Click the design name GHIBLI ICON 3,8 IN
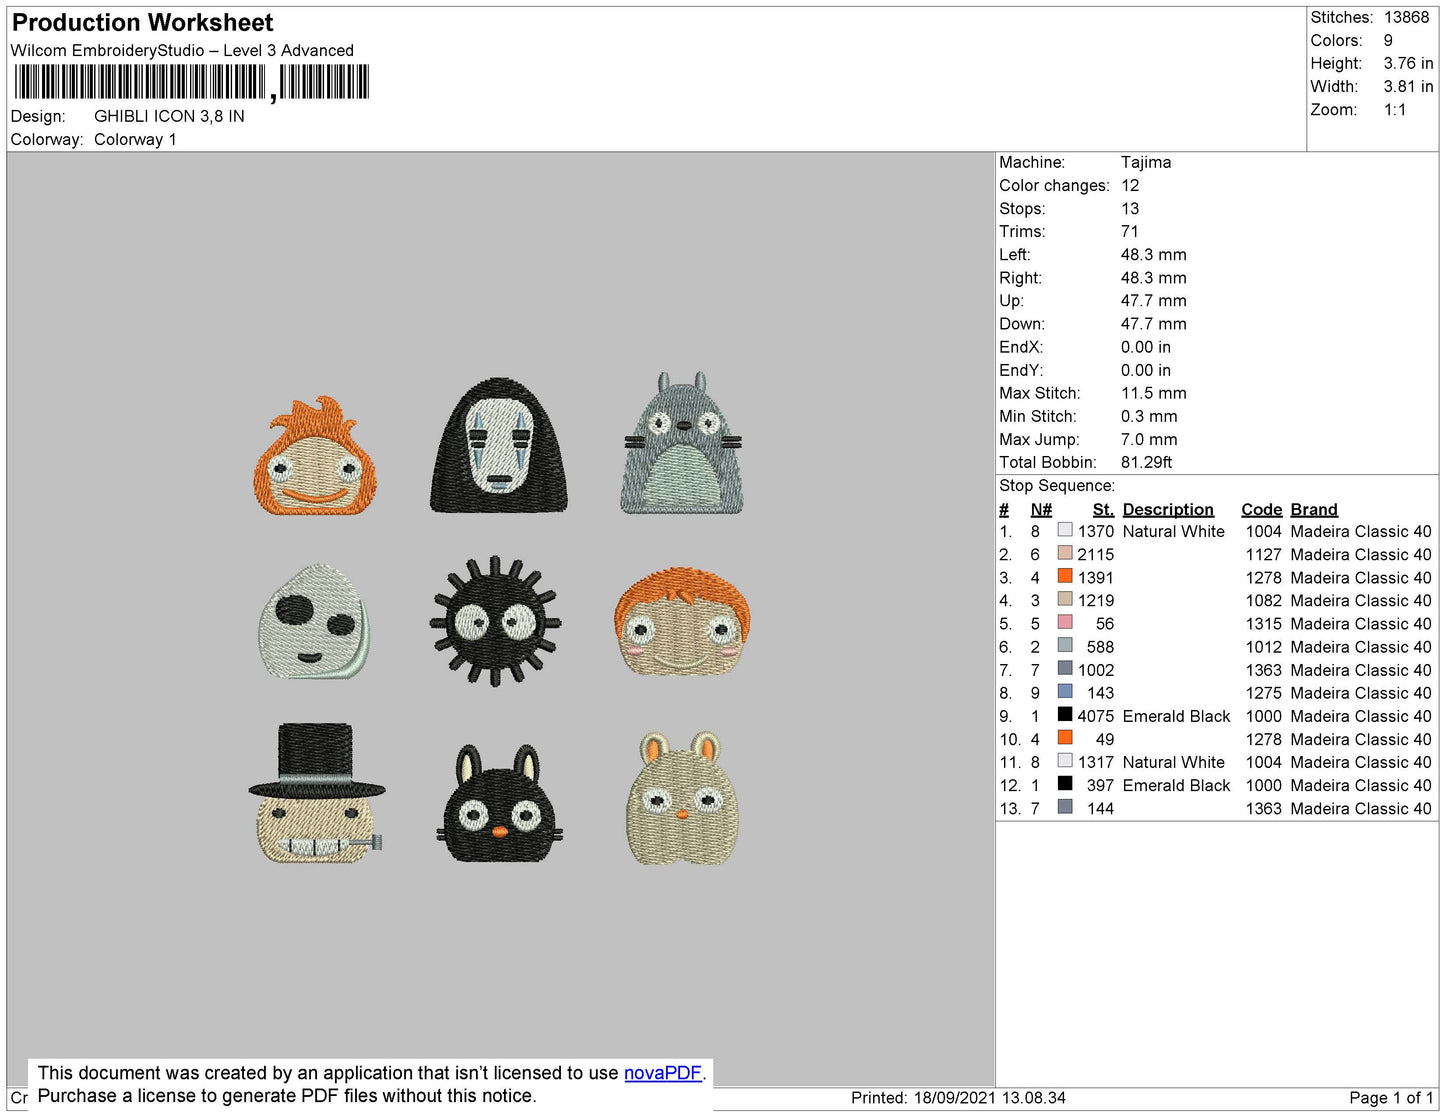This screenshot has width=1445, height=1117. coord(169,116)
